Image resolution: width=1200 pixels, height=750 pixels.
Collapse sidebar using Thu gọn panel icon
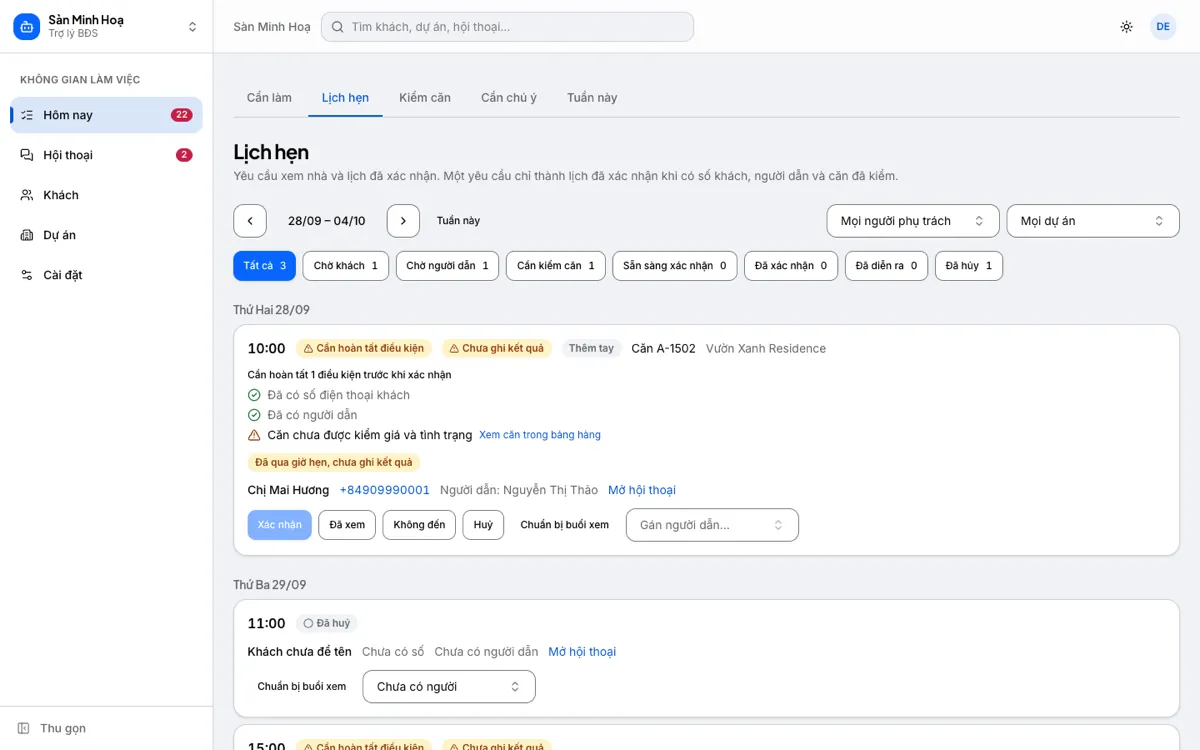click(24, 728)
